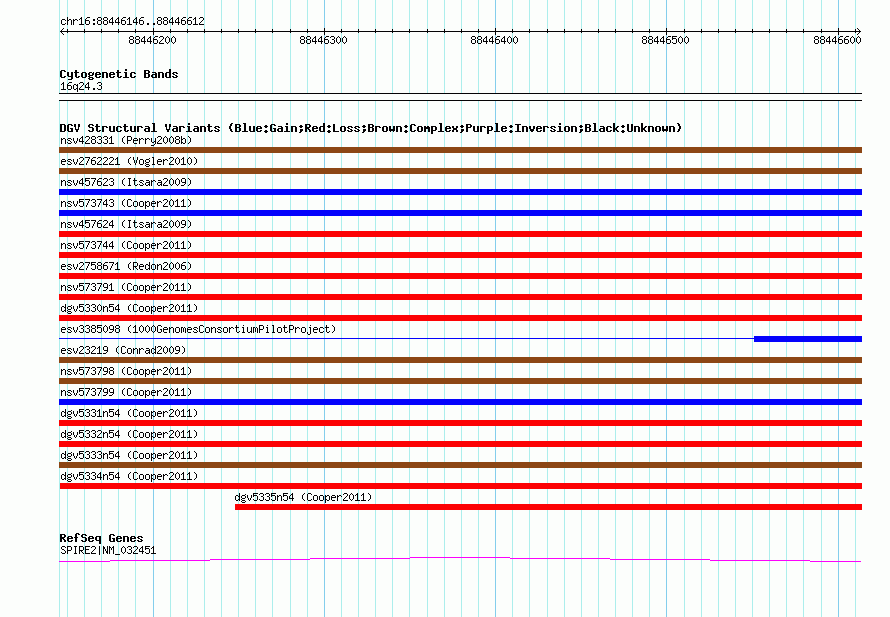Viewport: 890px width, 617px height.
Task: Click the nsv573744 (Cooper2011) label
Action: point(126,245)
